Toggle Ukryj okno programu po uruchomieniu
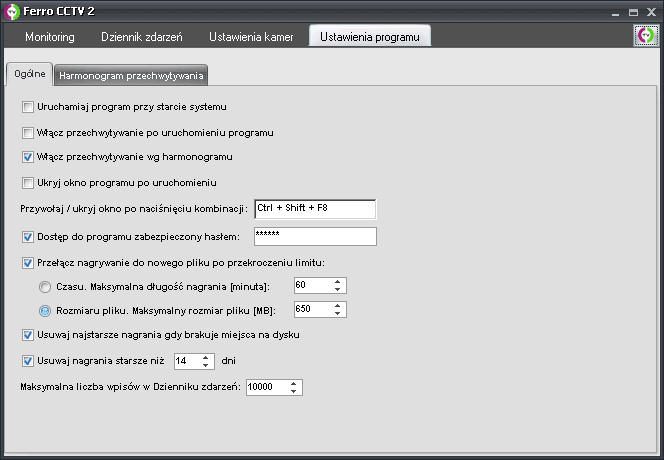The image size is (664, 460). 28,183
